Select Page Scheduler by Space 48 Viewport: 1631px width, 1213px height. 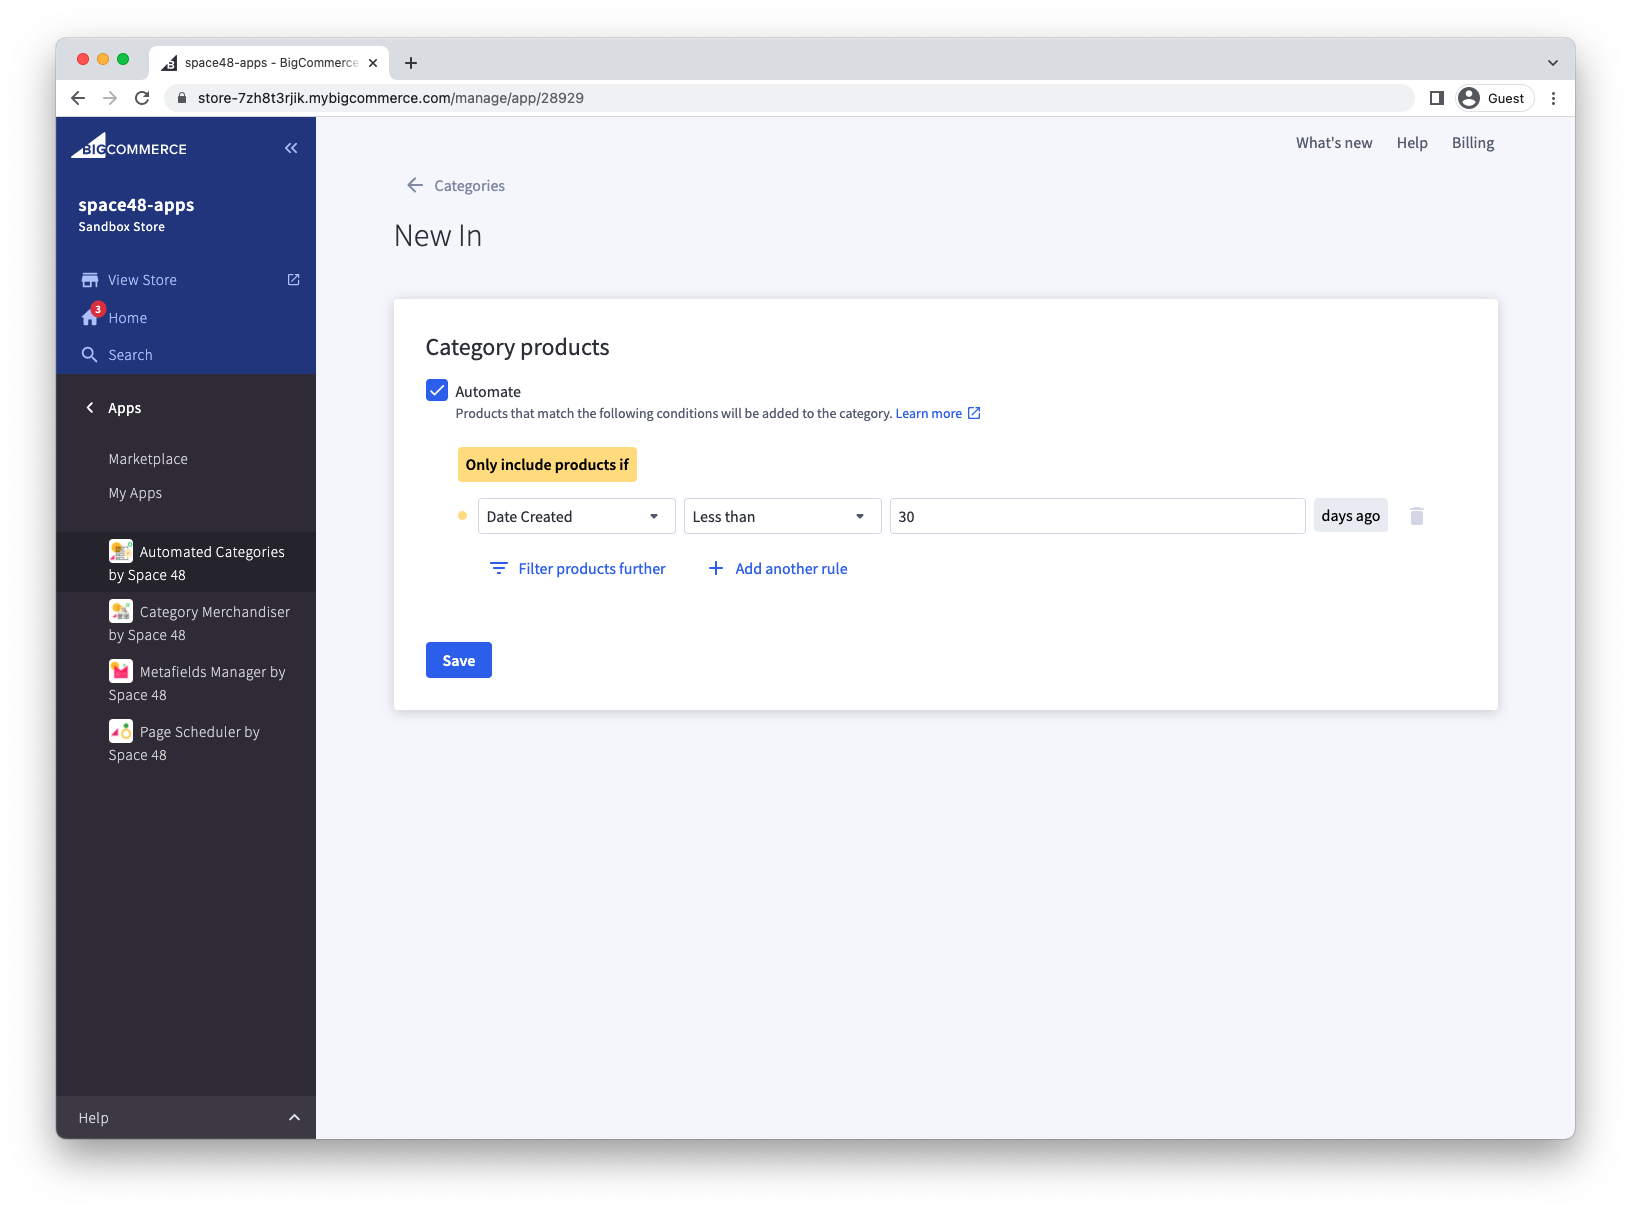(186, 742)
